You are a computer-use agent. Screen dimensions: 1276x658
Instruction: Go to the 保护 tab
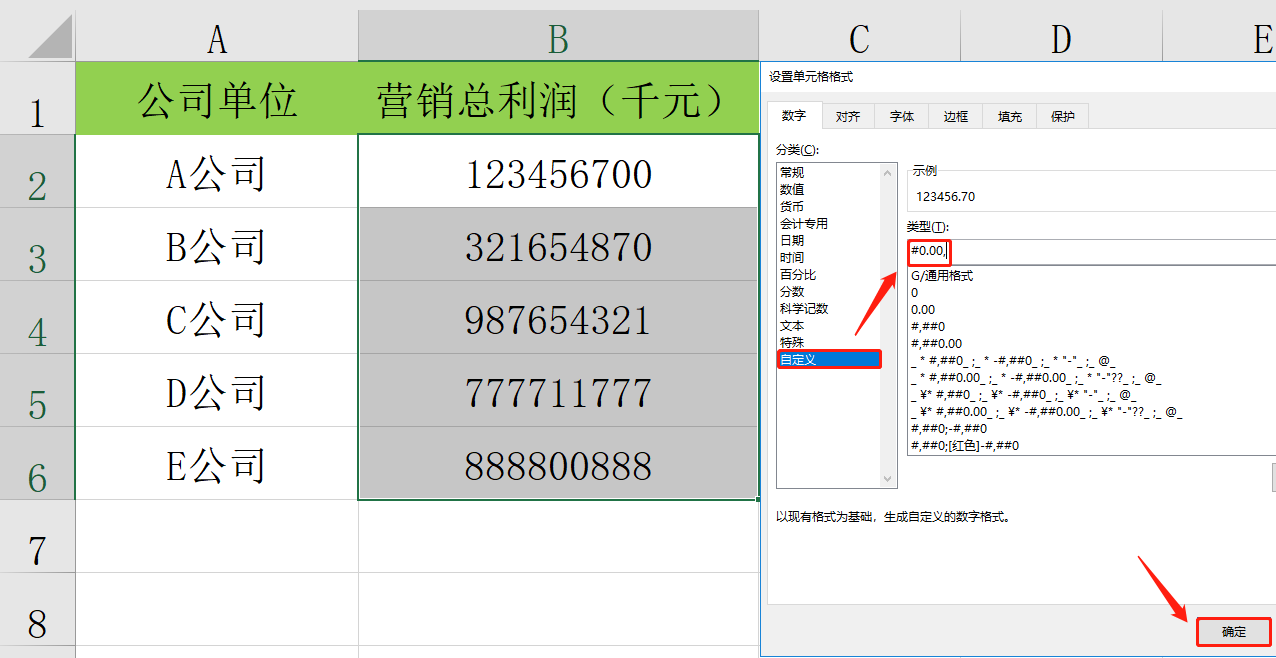[x=1063, y=117]
